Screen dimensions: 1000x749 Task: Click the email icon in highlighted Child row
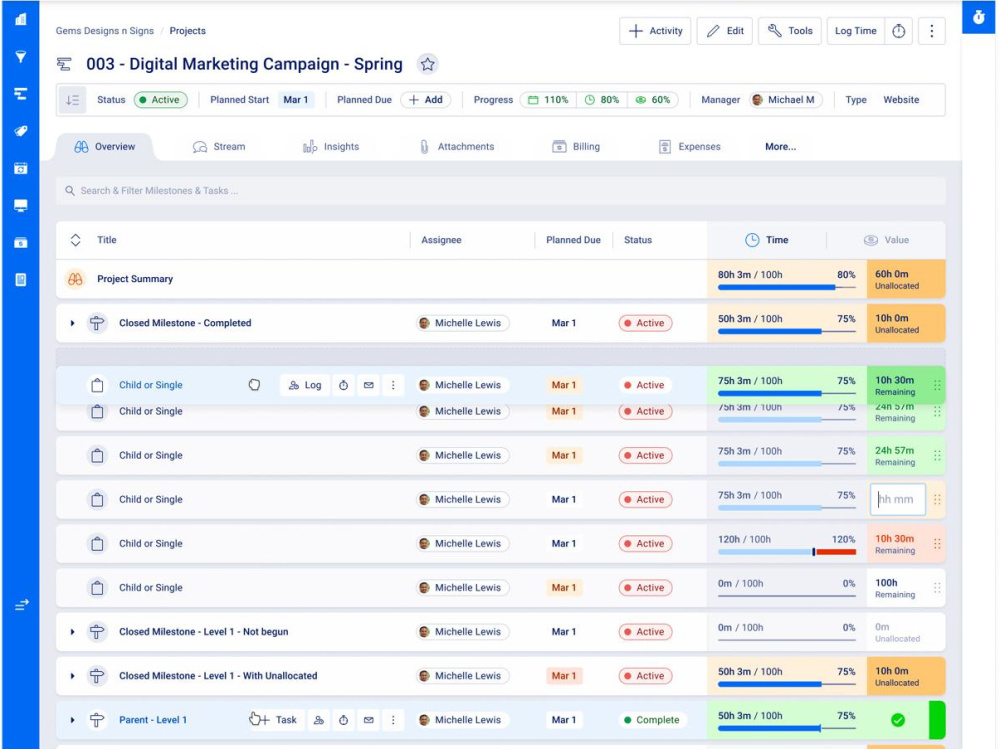tap(369, 385)
